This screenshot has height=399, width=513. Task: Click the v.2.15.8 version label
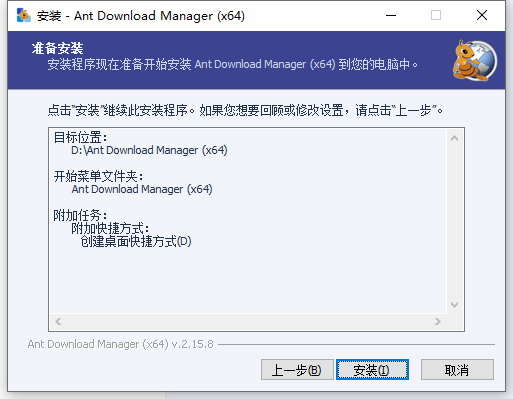point(192,344)
